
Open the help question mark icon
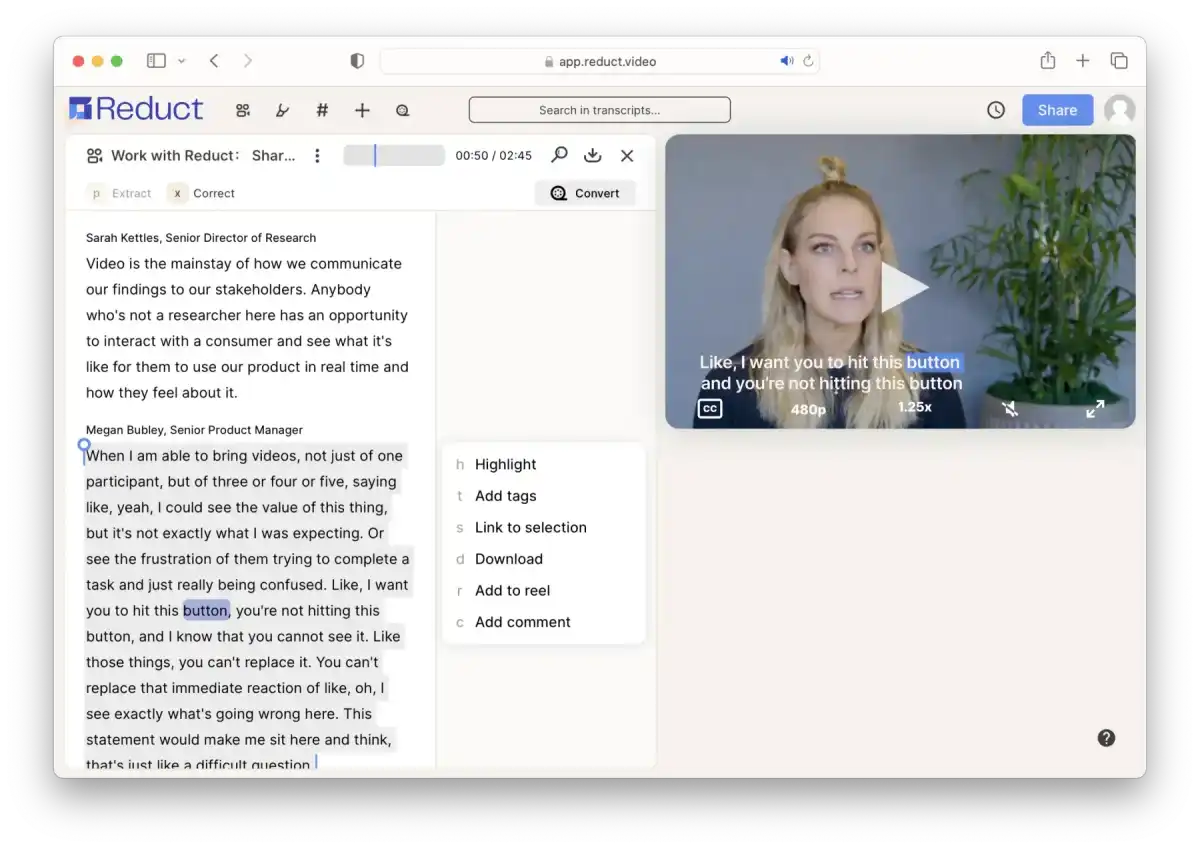1106,738
